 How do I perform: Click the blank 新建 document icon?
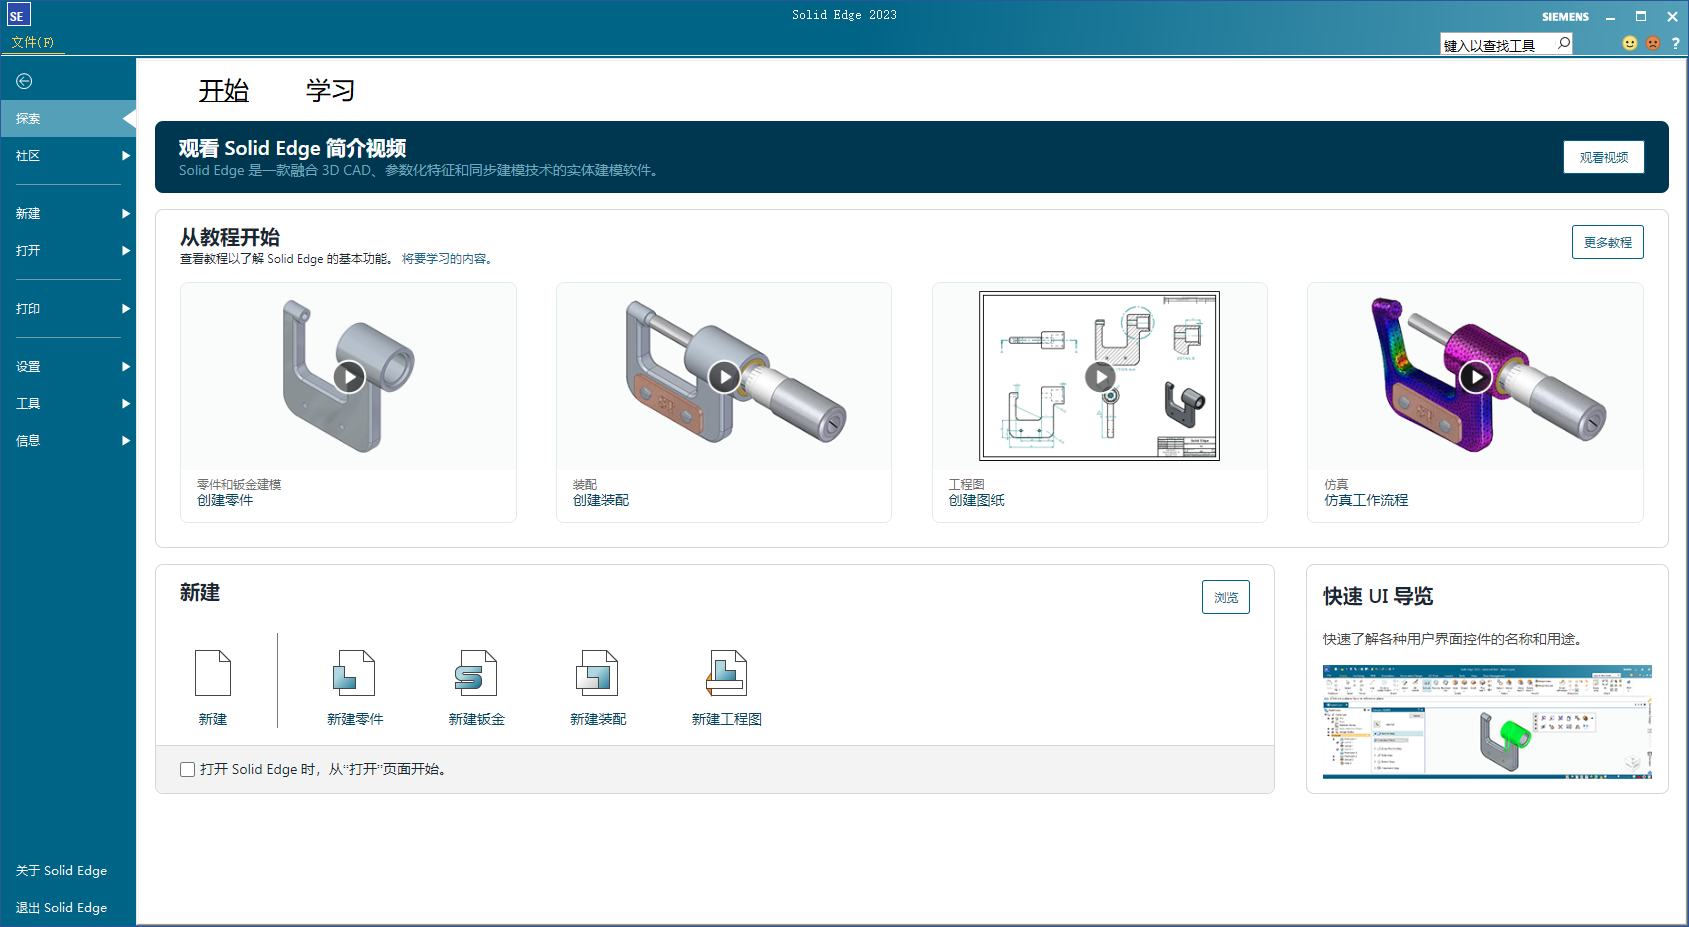213,673
